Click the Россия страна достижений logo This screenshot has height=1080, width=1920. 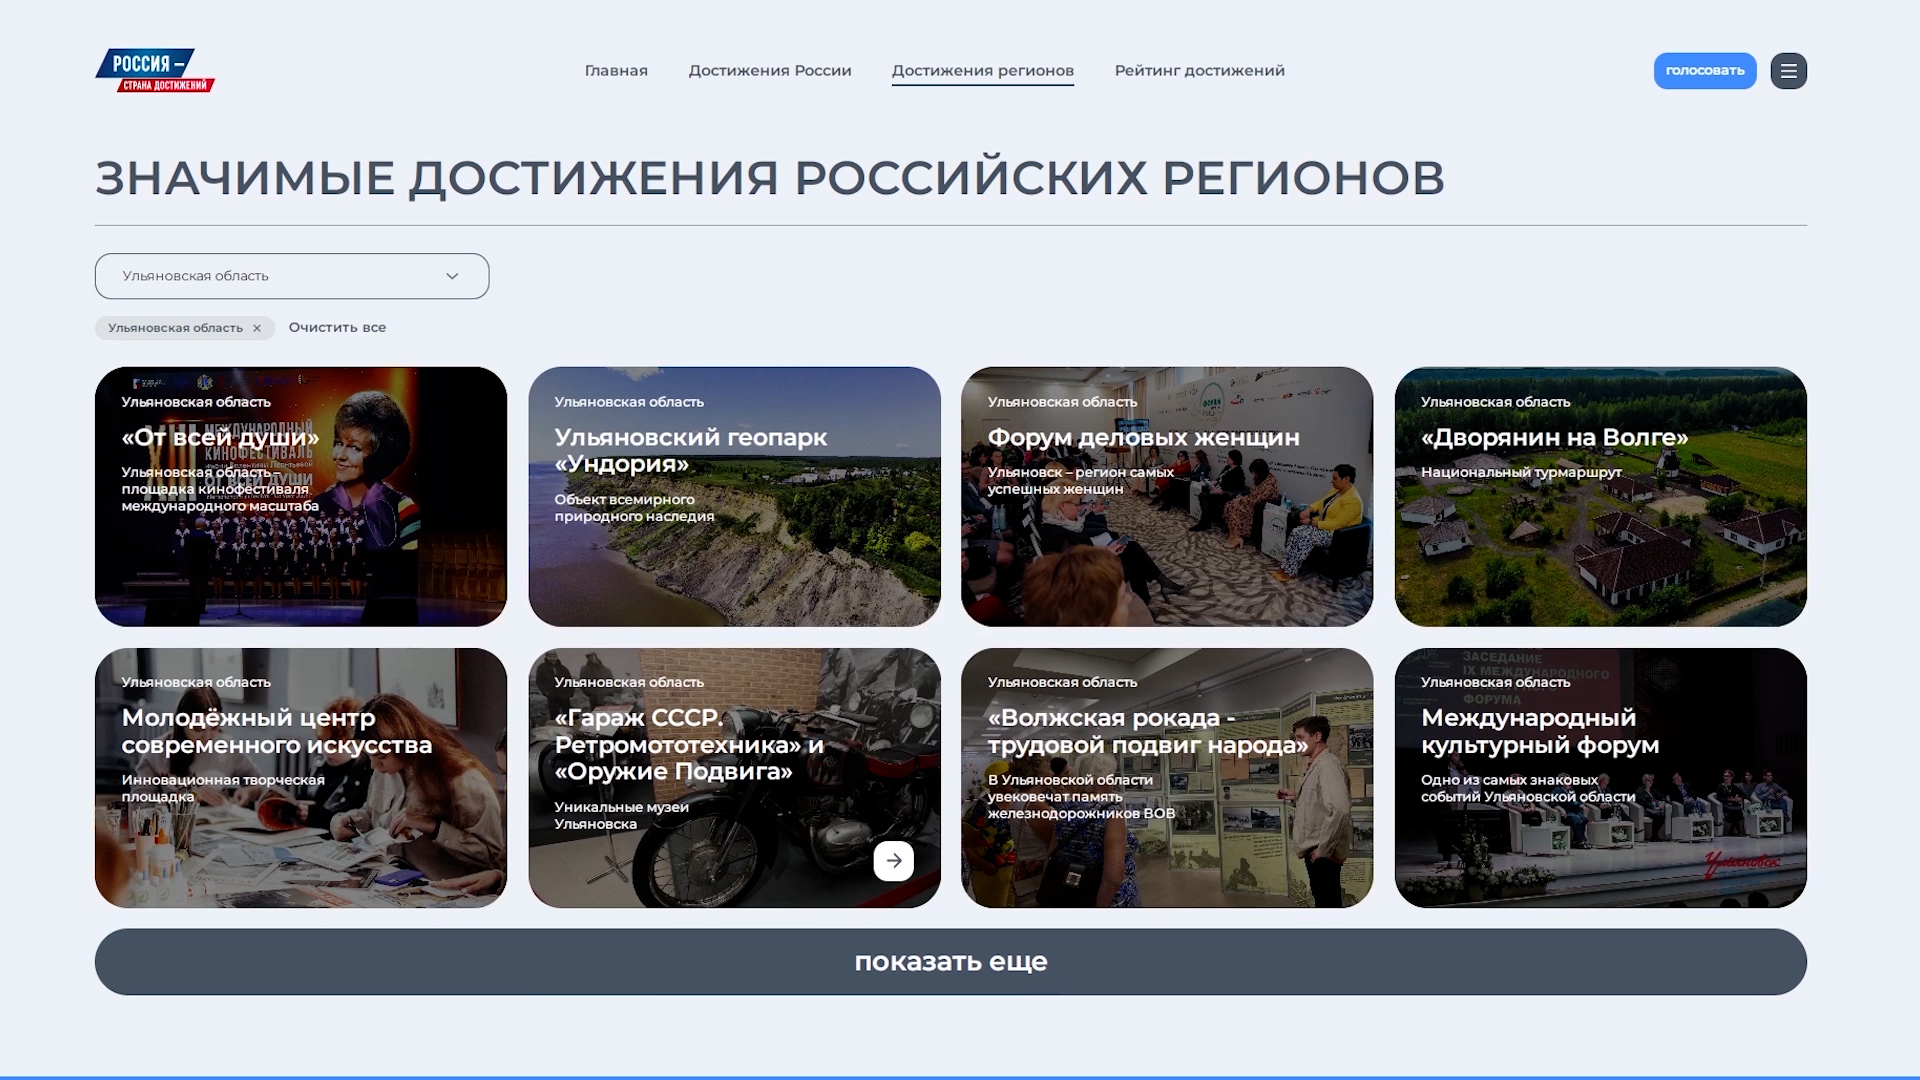(x=155, y=71)
